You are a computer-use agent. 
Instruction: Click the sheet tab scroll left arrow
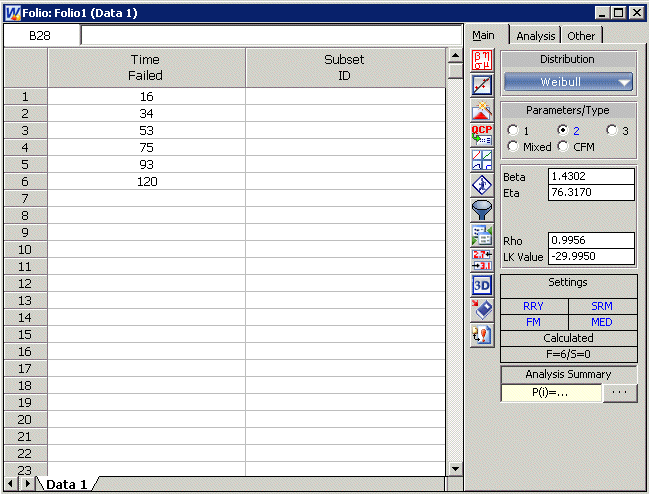12,484
